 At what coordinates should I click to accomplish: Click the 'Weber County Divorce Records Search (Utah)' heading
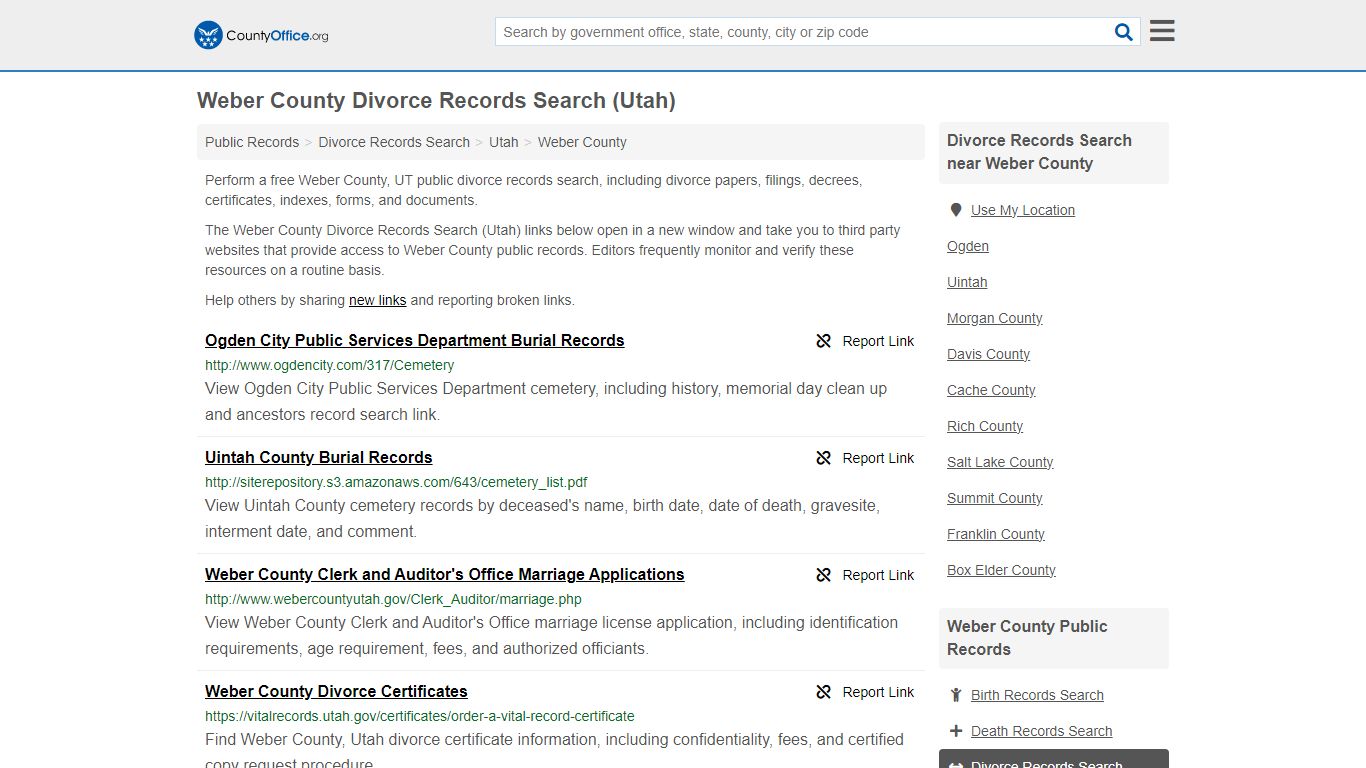pyautogui.click(x=436, y=101)
